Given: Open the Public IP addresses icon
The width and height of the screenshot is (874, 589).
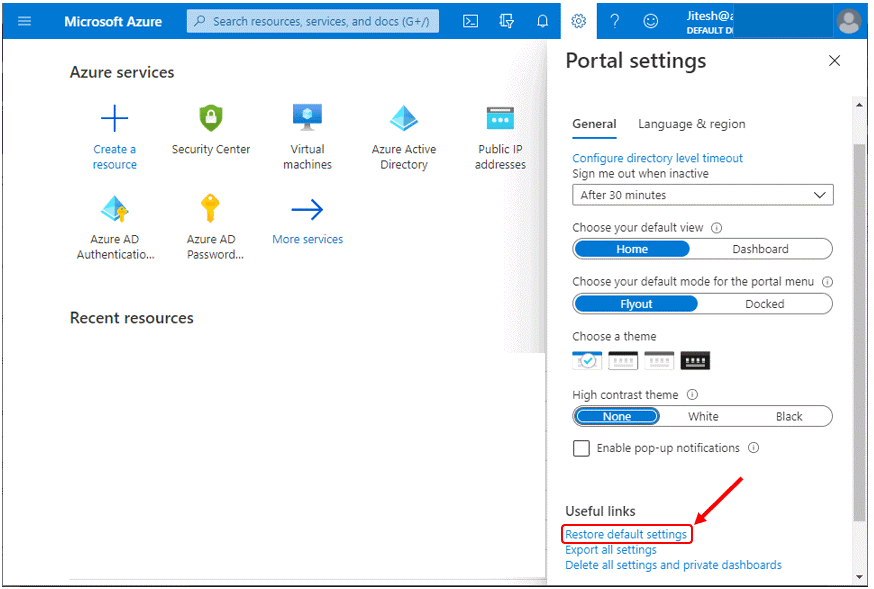Looking at the screenshot, I should [x=500, y=118].
